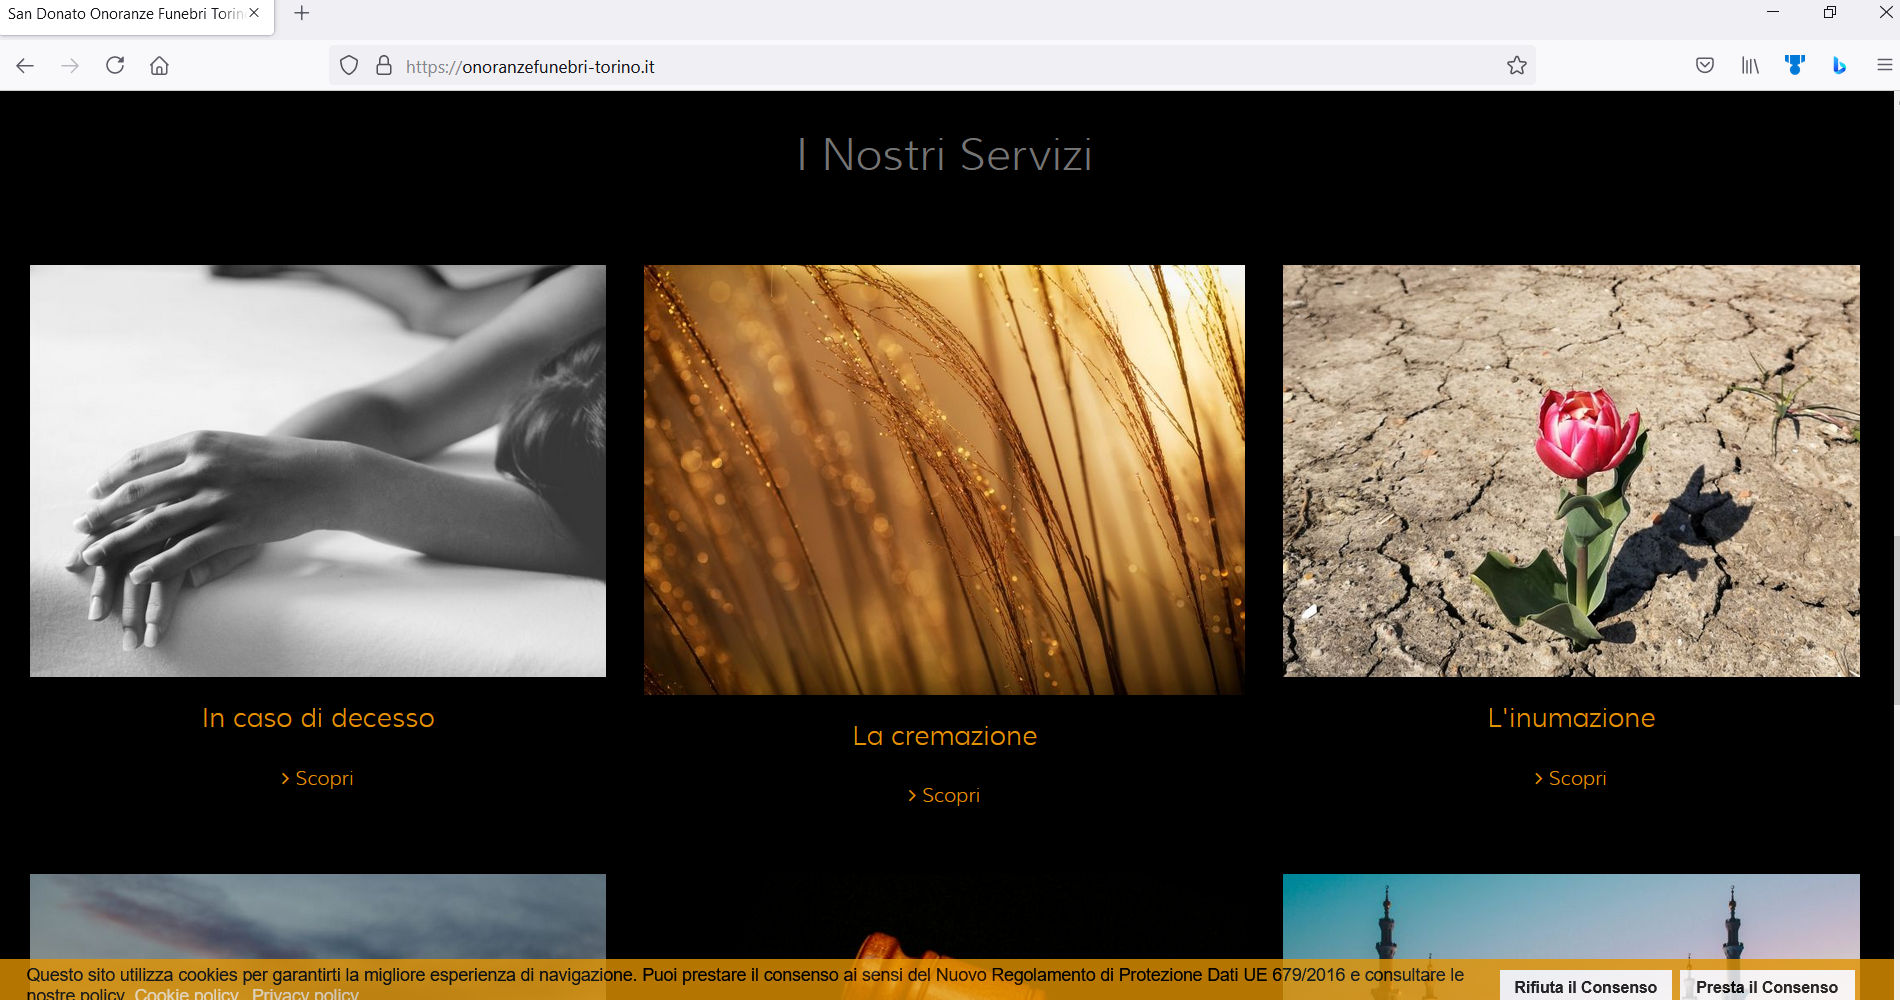
Task: Bookmark this page with the star
Action: tap(1516, 66)
